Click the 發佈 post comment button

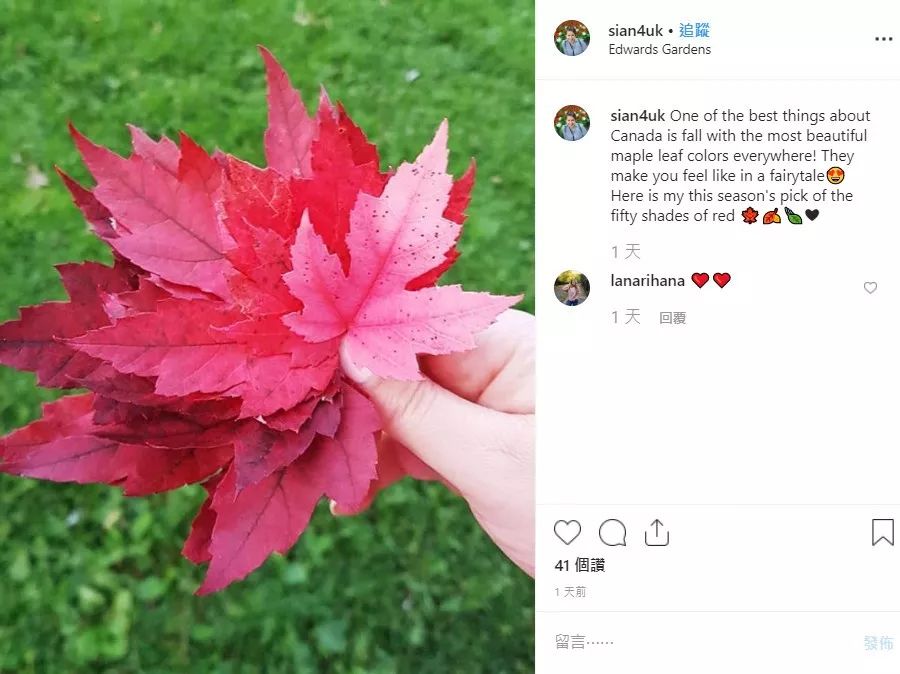pos(878,642)
